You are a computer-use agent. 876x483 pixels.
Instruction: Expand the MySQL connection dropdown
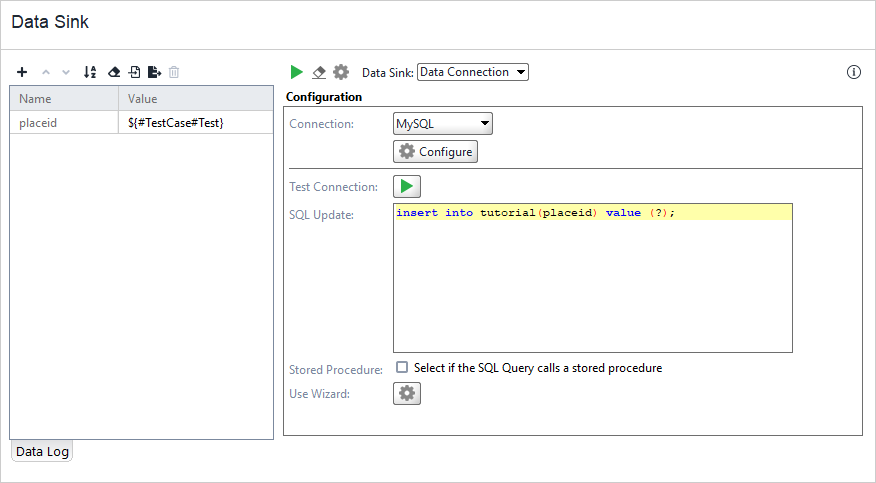coord(443,124)
